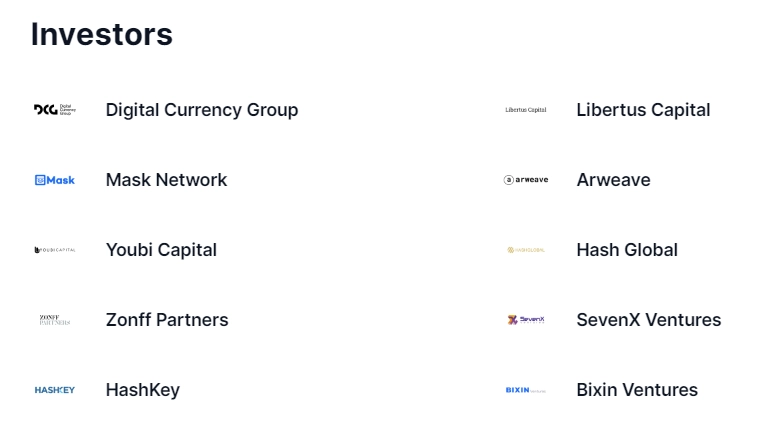Click the HashKey investor name
The height and width of the screenshot is (432, 778).
coord(142,390)
